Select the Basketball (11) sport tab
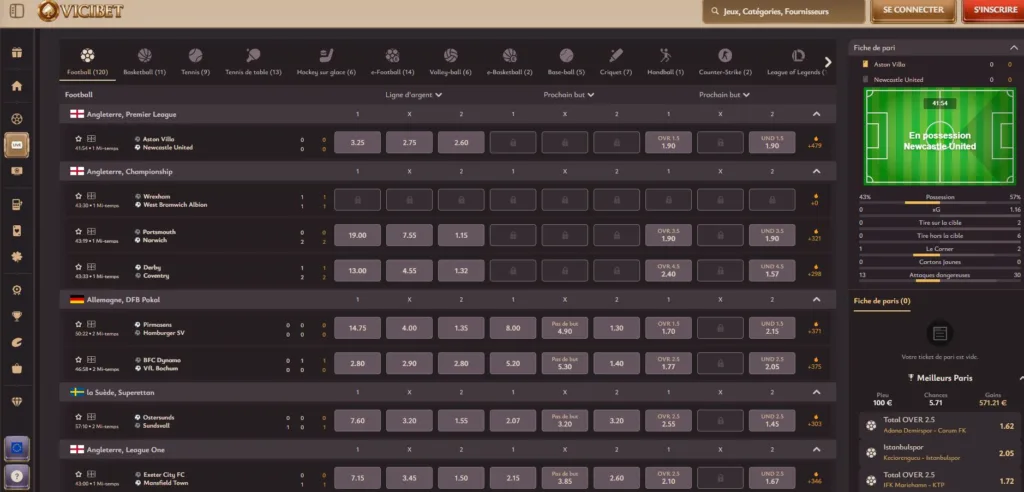 [144, 62]
